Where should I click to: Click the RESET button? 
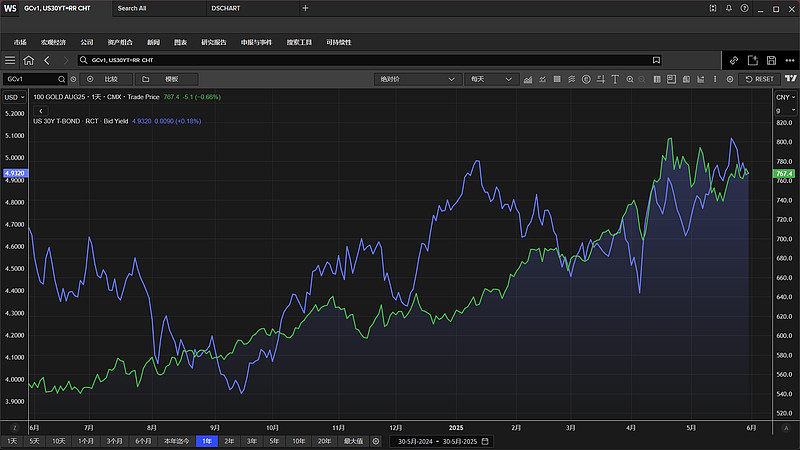pos(759,79)
